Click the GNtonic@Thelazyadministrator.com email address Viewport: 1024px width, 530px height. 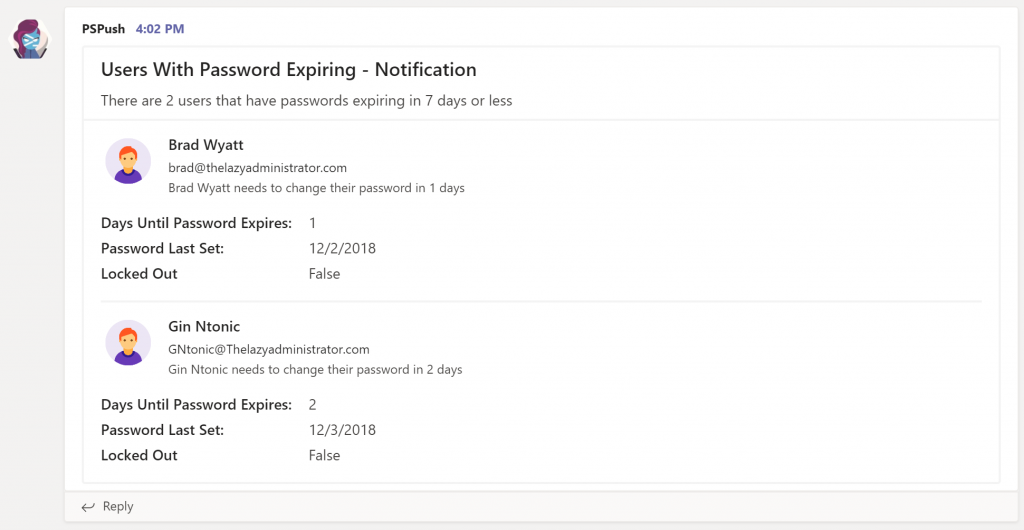click(269, 349)
